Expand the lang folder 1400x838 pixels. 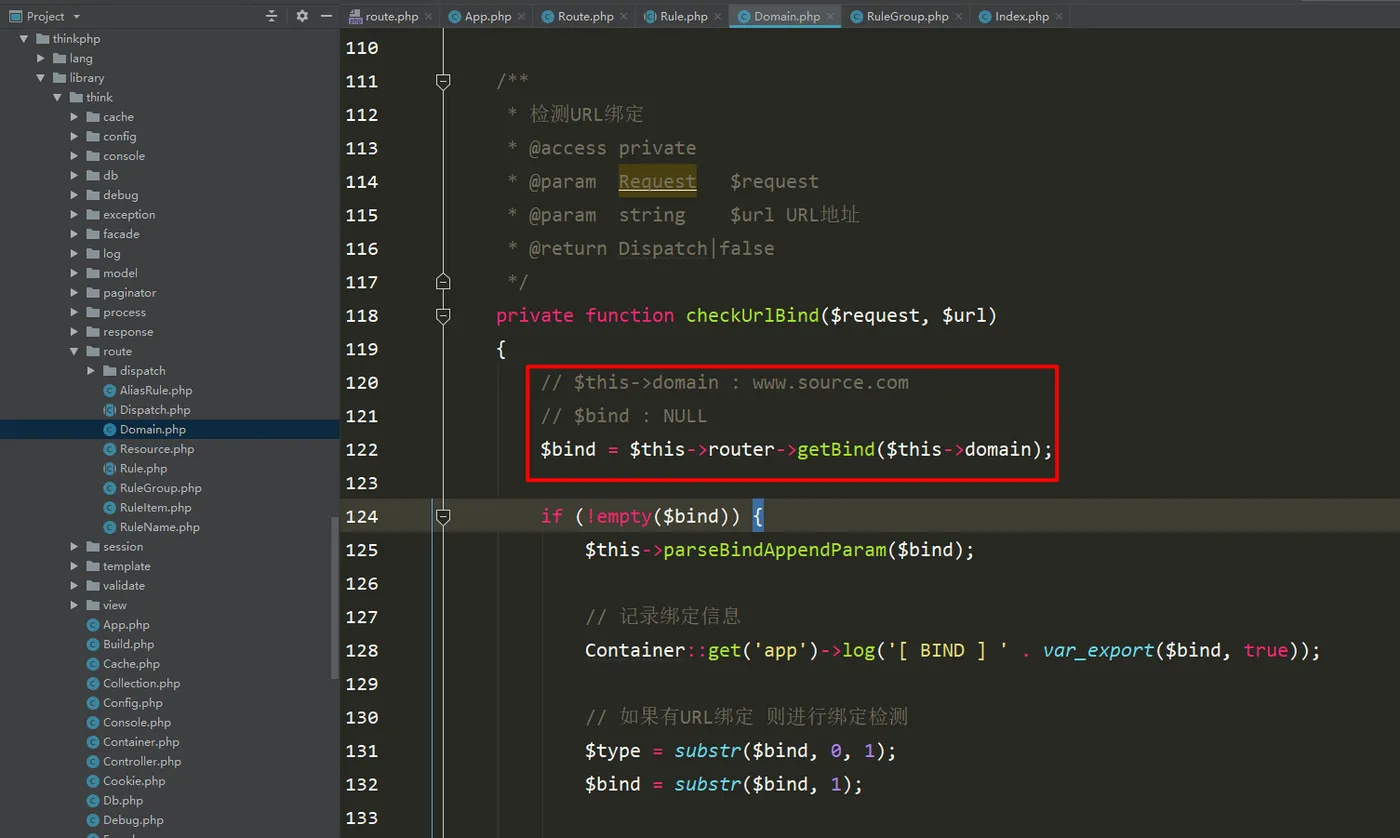point(41,58)
